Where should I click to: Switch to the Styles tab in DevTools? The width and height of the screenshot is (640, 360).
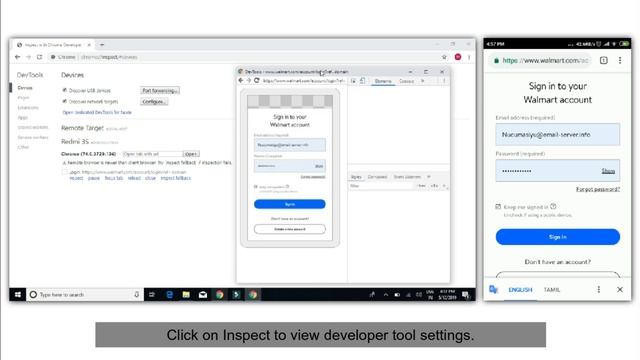point(356,177)
